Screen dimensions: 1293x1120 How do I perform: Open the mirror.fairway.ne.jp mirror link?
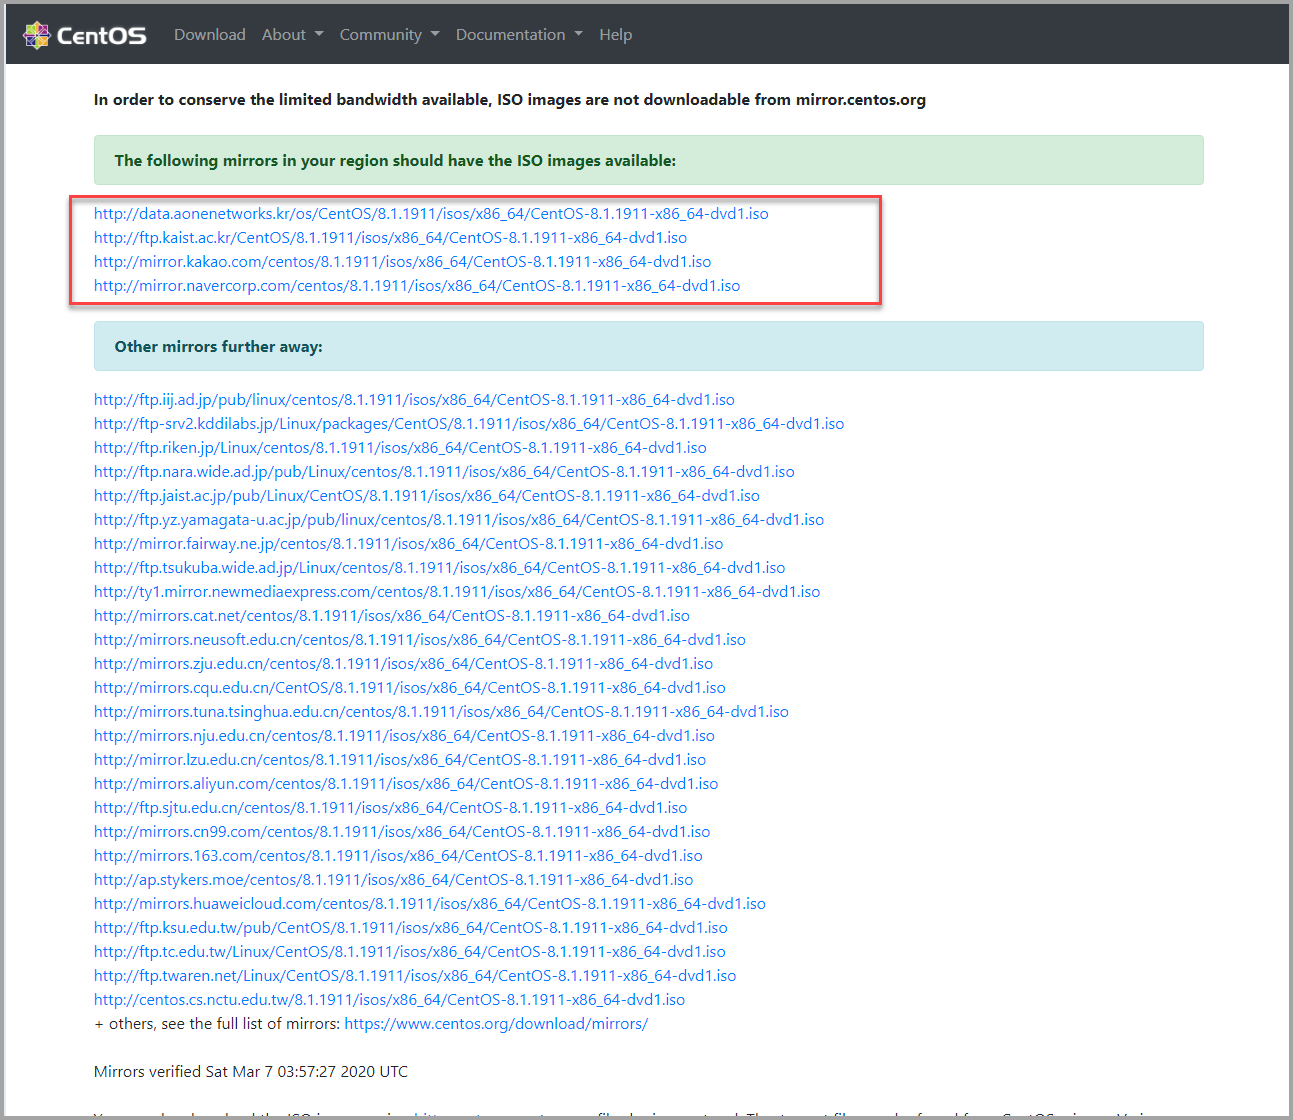click(x=408, y=544)
